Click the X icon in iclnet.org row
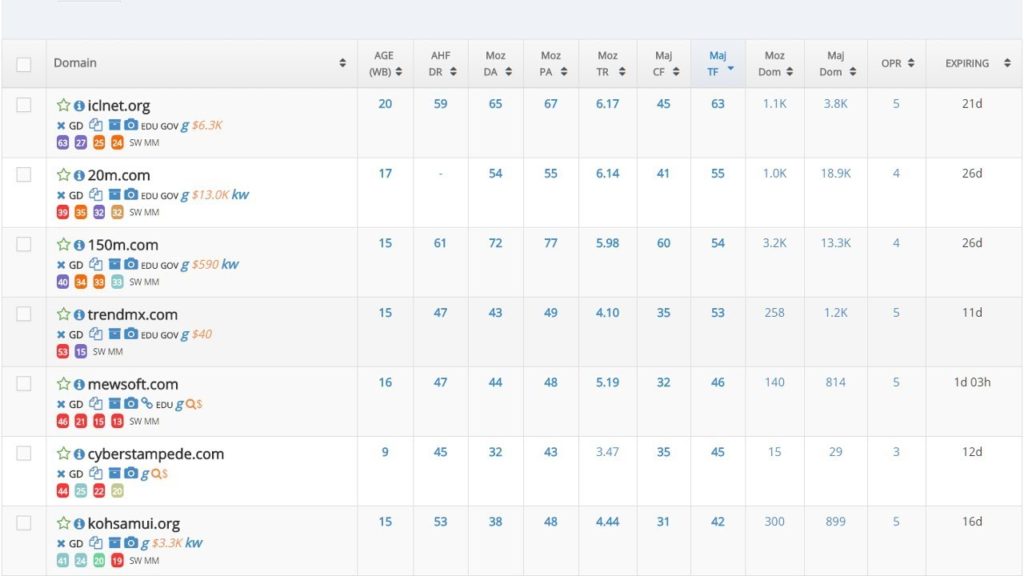The image size is (1024, 576). 61,125
